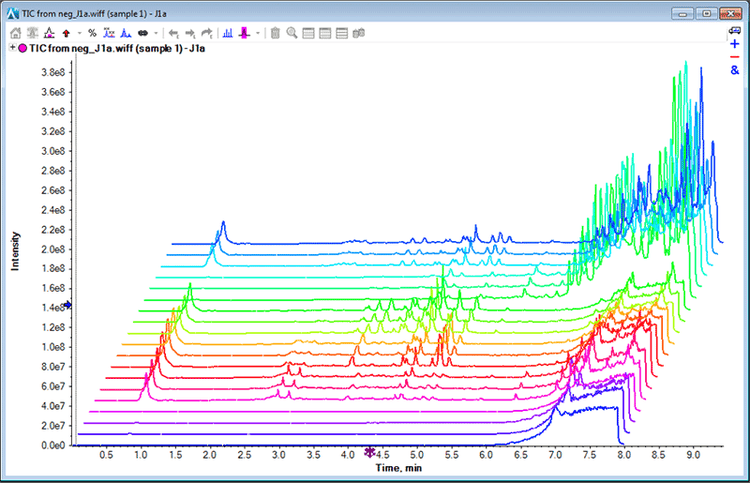Click the blue bar-chart histogram icon
The height and width of the screenshot is (483, 750).
pos(228,33)
